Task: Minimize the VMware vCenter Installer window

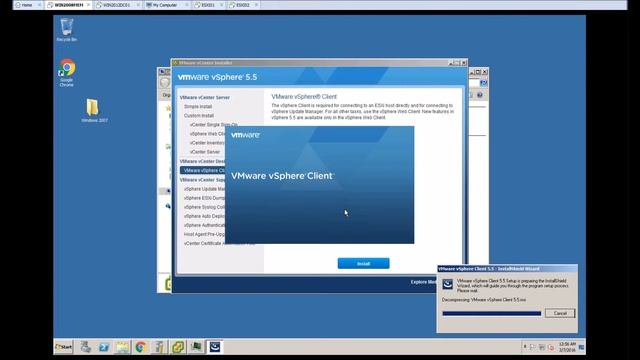Action: point(451,63)
